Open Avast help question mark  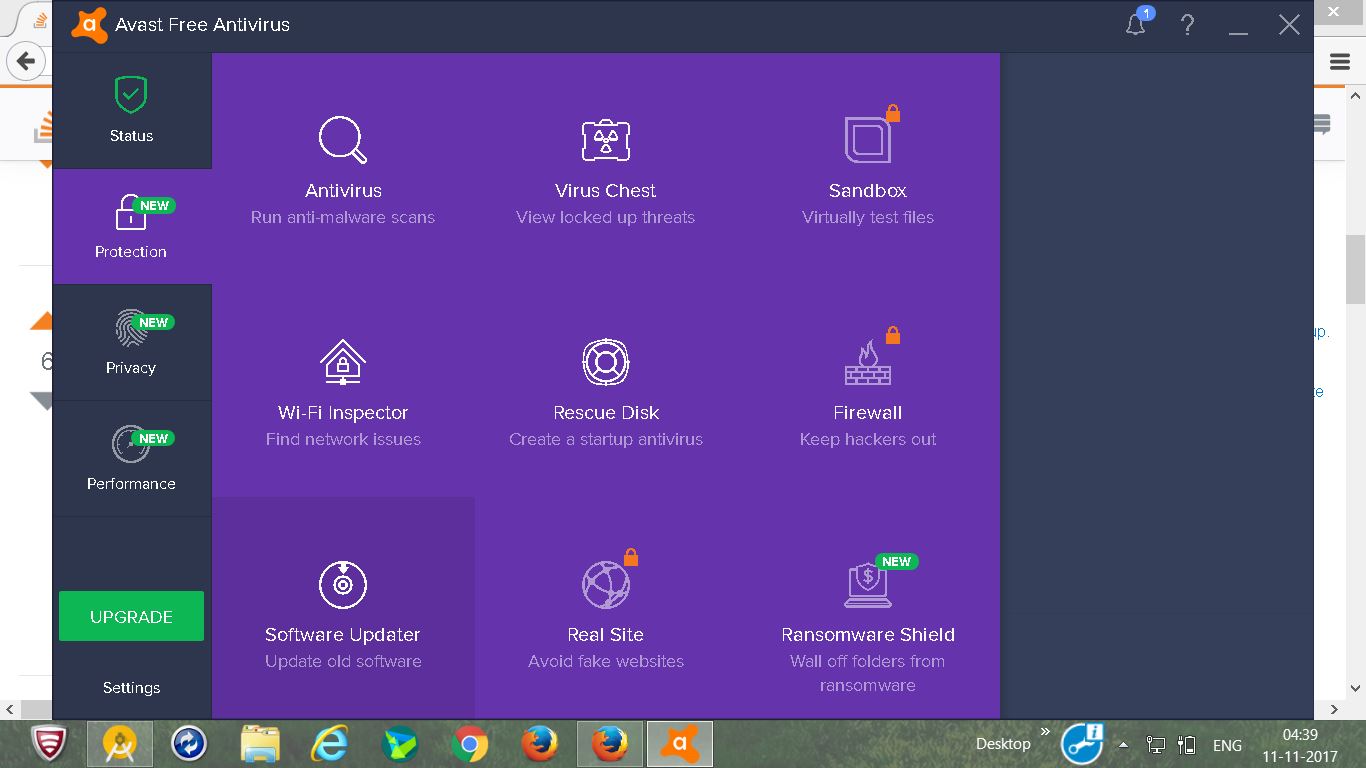[x=1187, y=25]
